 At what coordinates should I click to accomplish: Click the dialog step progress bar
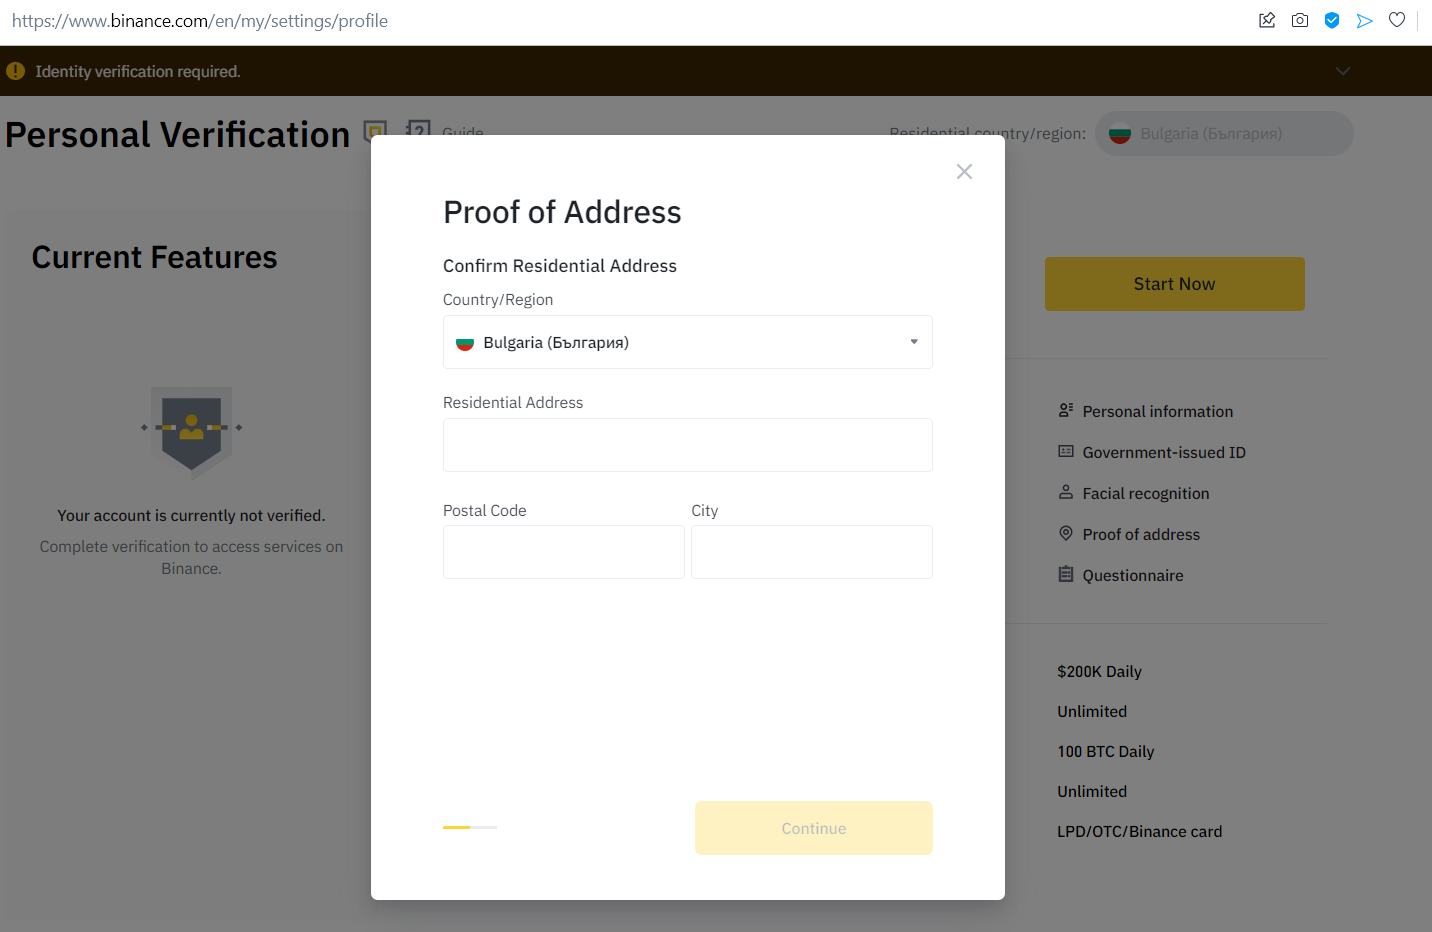click(470, 827)
